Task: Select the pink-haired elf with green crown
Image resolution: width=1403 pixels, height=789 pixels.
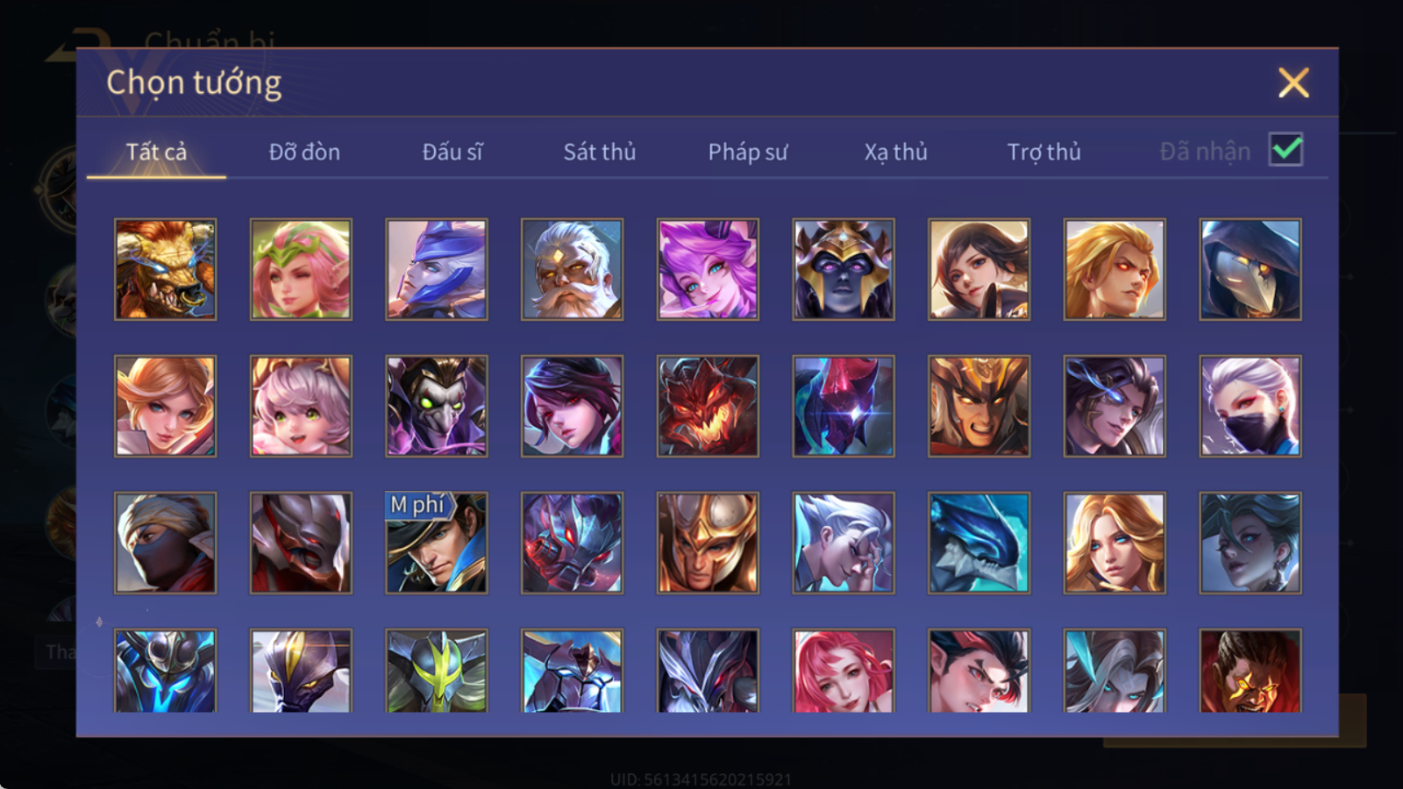Action: [301, 270]
